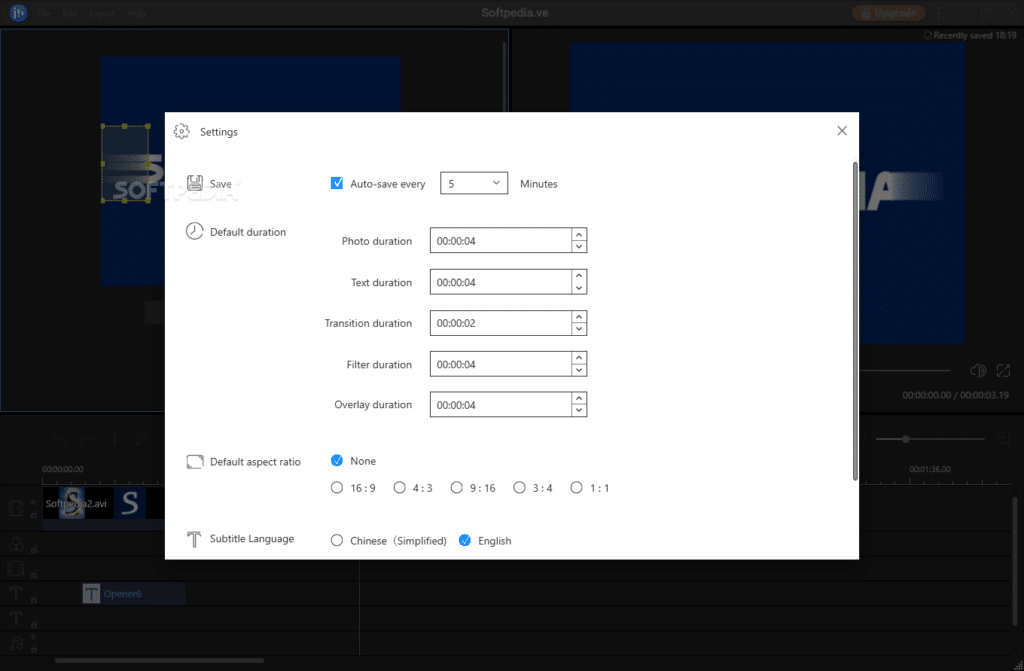Click the Default aspect ratio icon
The width and height of the screenshot is (1024, 671).
coord(195,462)
